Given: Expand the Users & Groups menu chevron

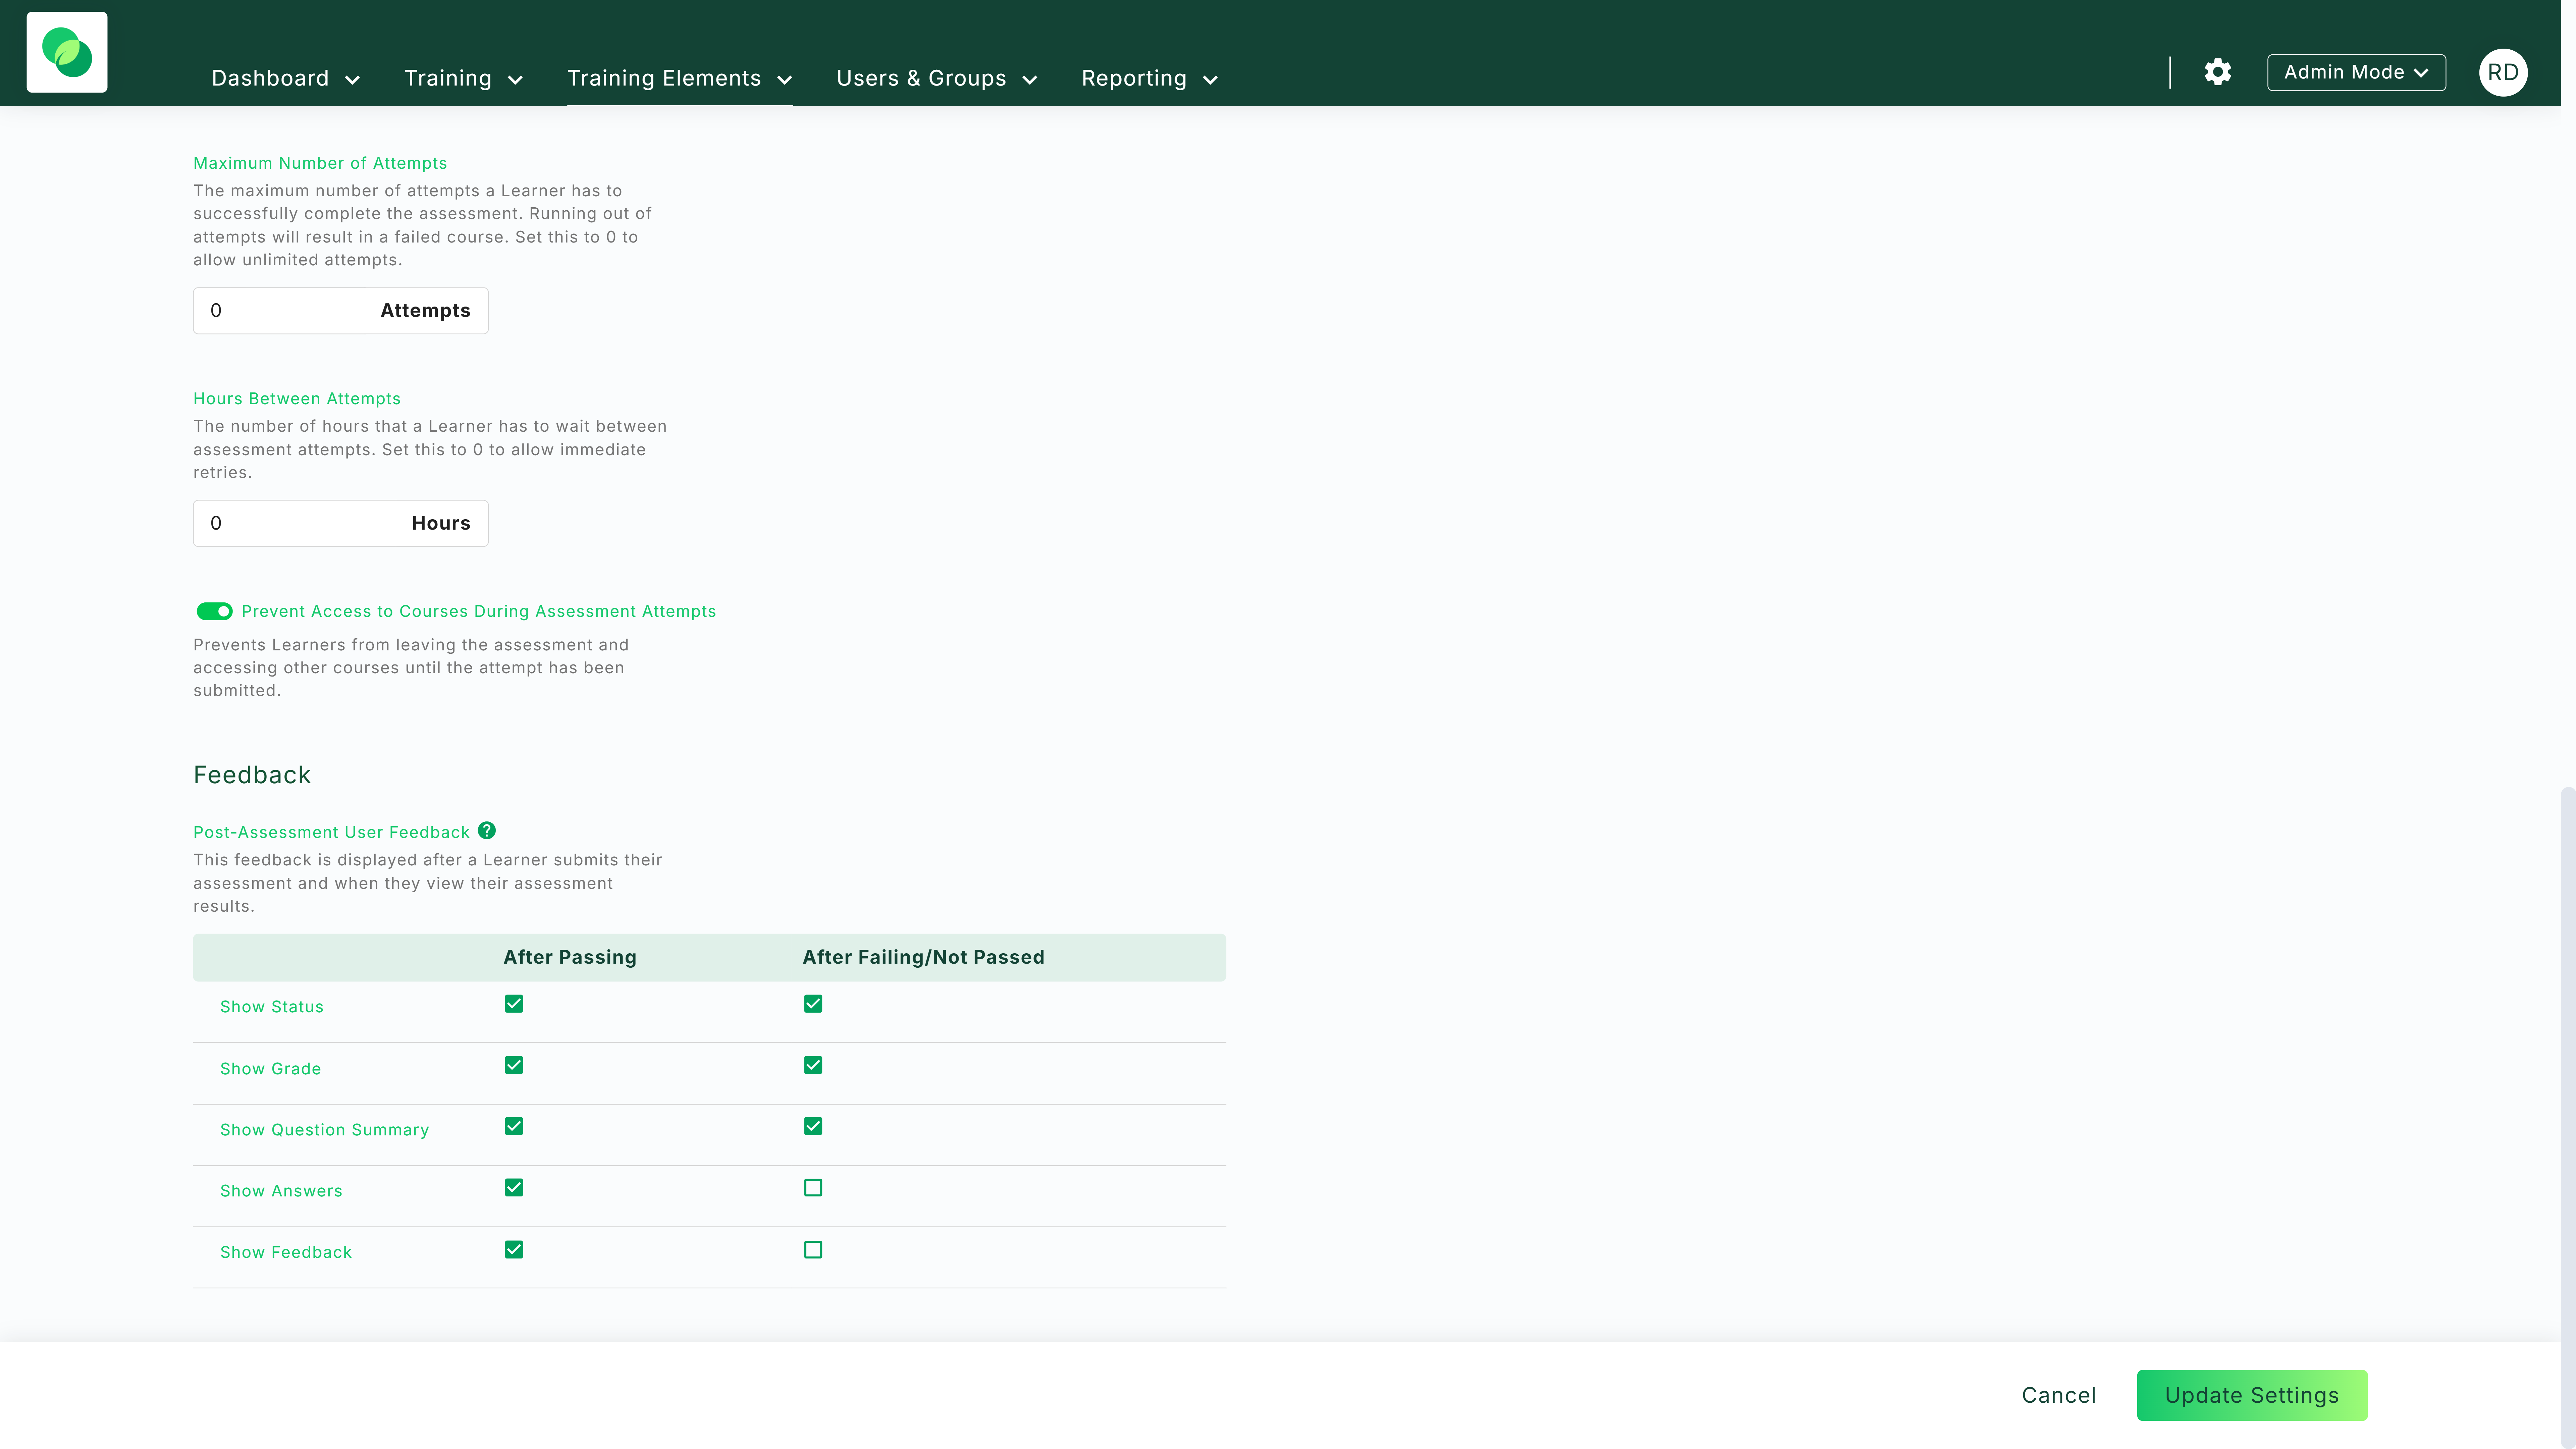Looking at the screenshot, I should click(x=1030, y=80).
